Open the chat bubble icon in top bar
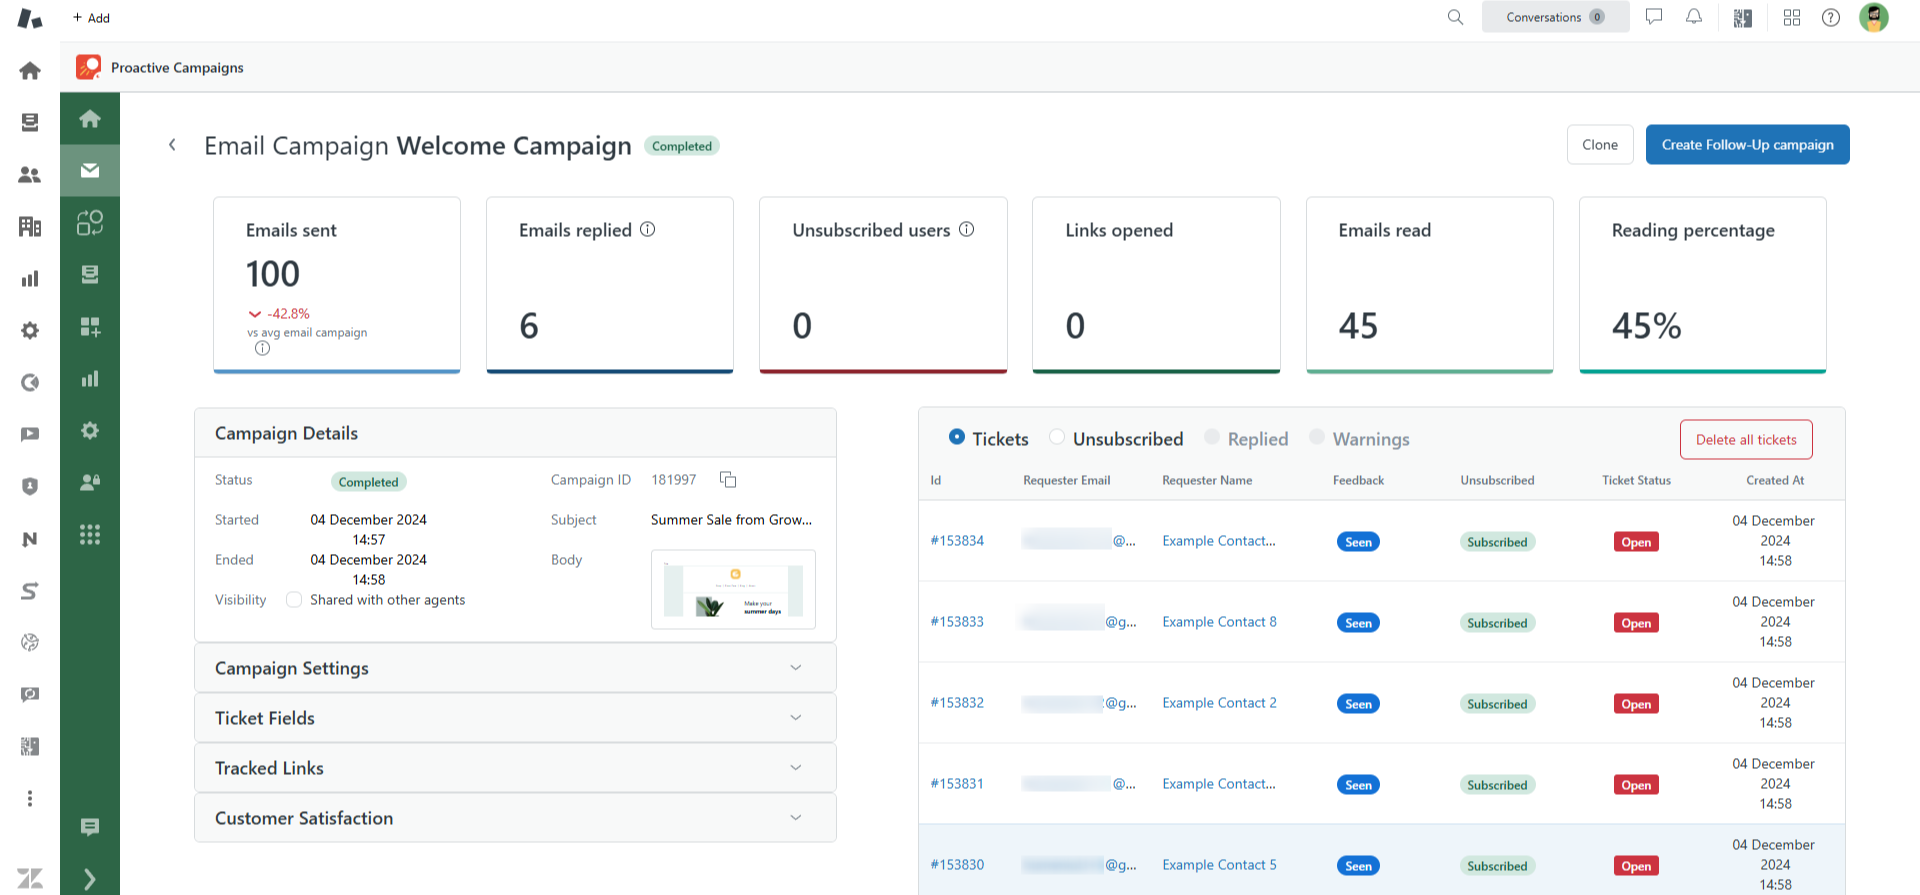Image resolution: width=1920 pixels, height=895 pixels. (x=1654, y=17)
